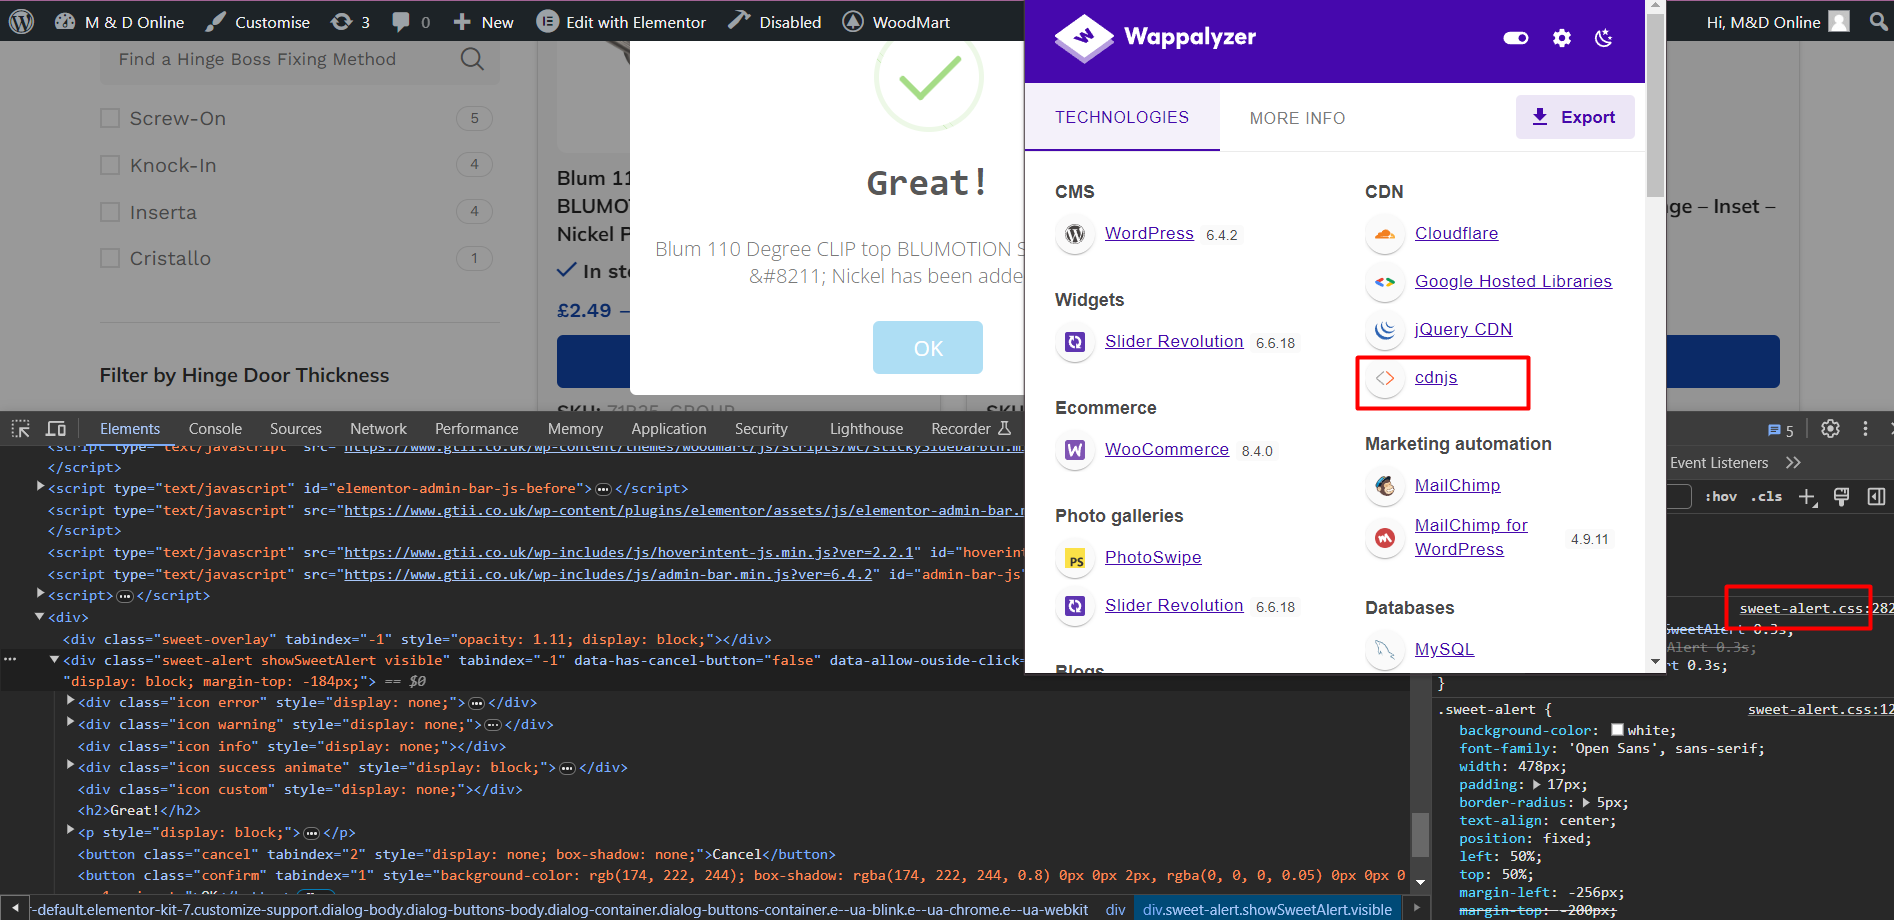Open the white background-color swatch picker

pos(1617,730)
